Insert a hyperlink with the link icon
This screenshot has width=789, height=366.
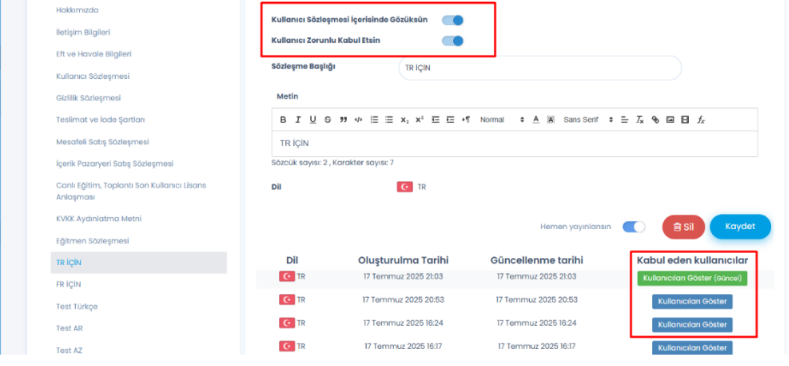click(655, 120)
